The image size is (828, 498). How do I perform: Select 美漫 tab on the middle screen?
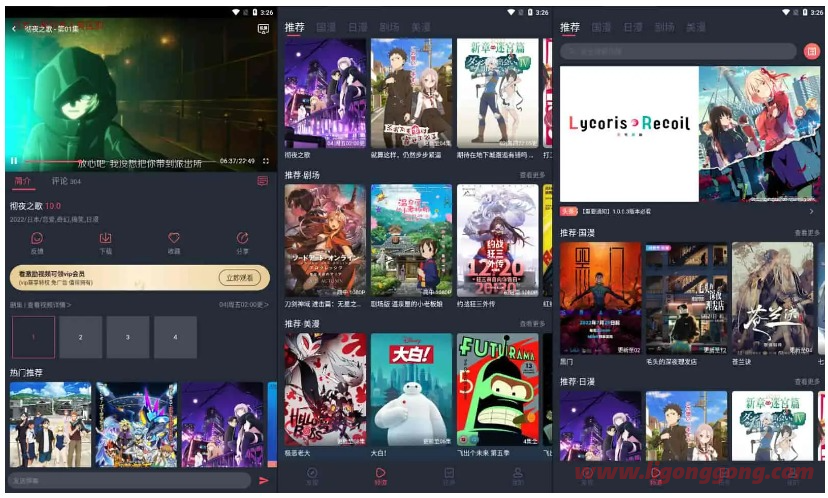(x=421, y=27)
